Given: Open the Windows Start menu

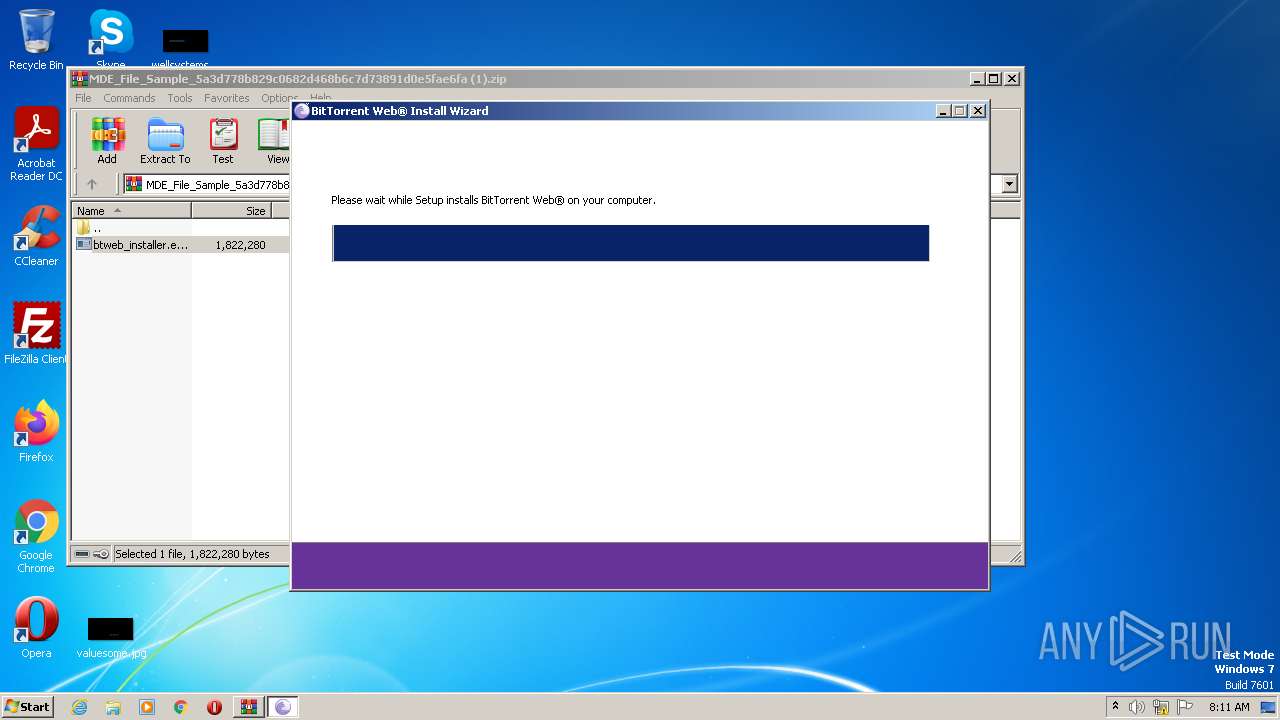Looking at the screenshot, I should (27, 706).
